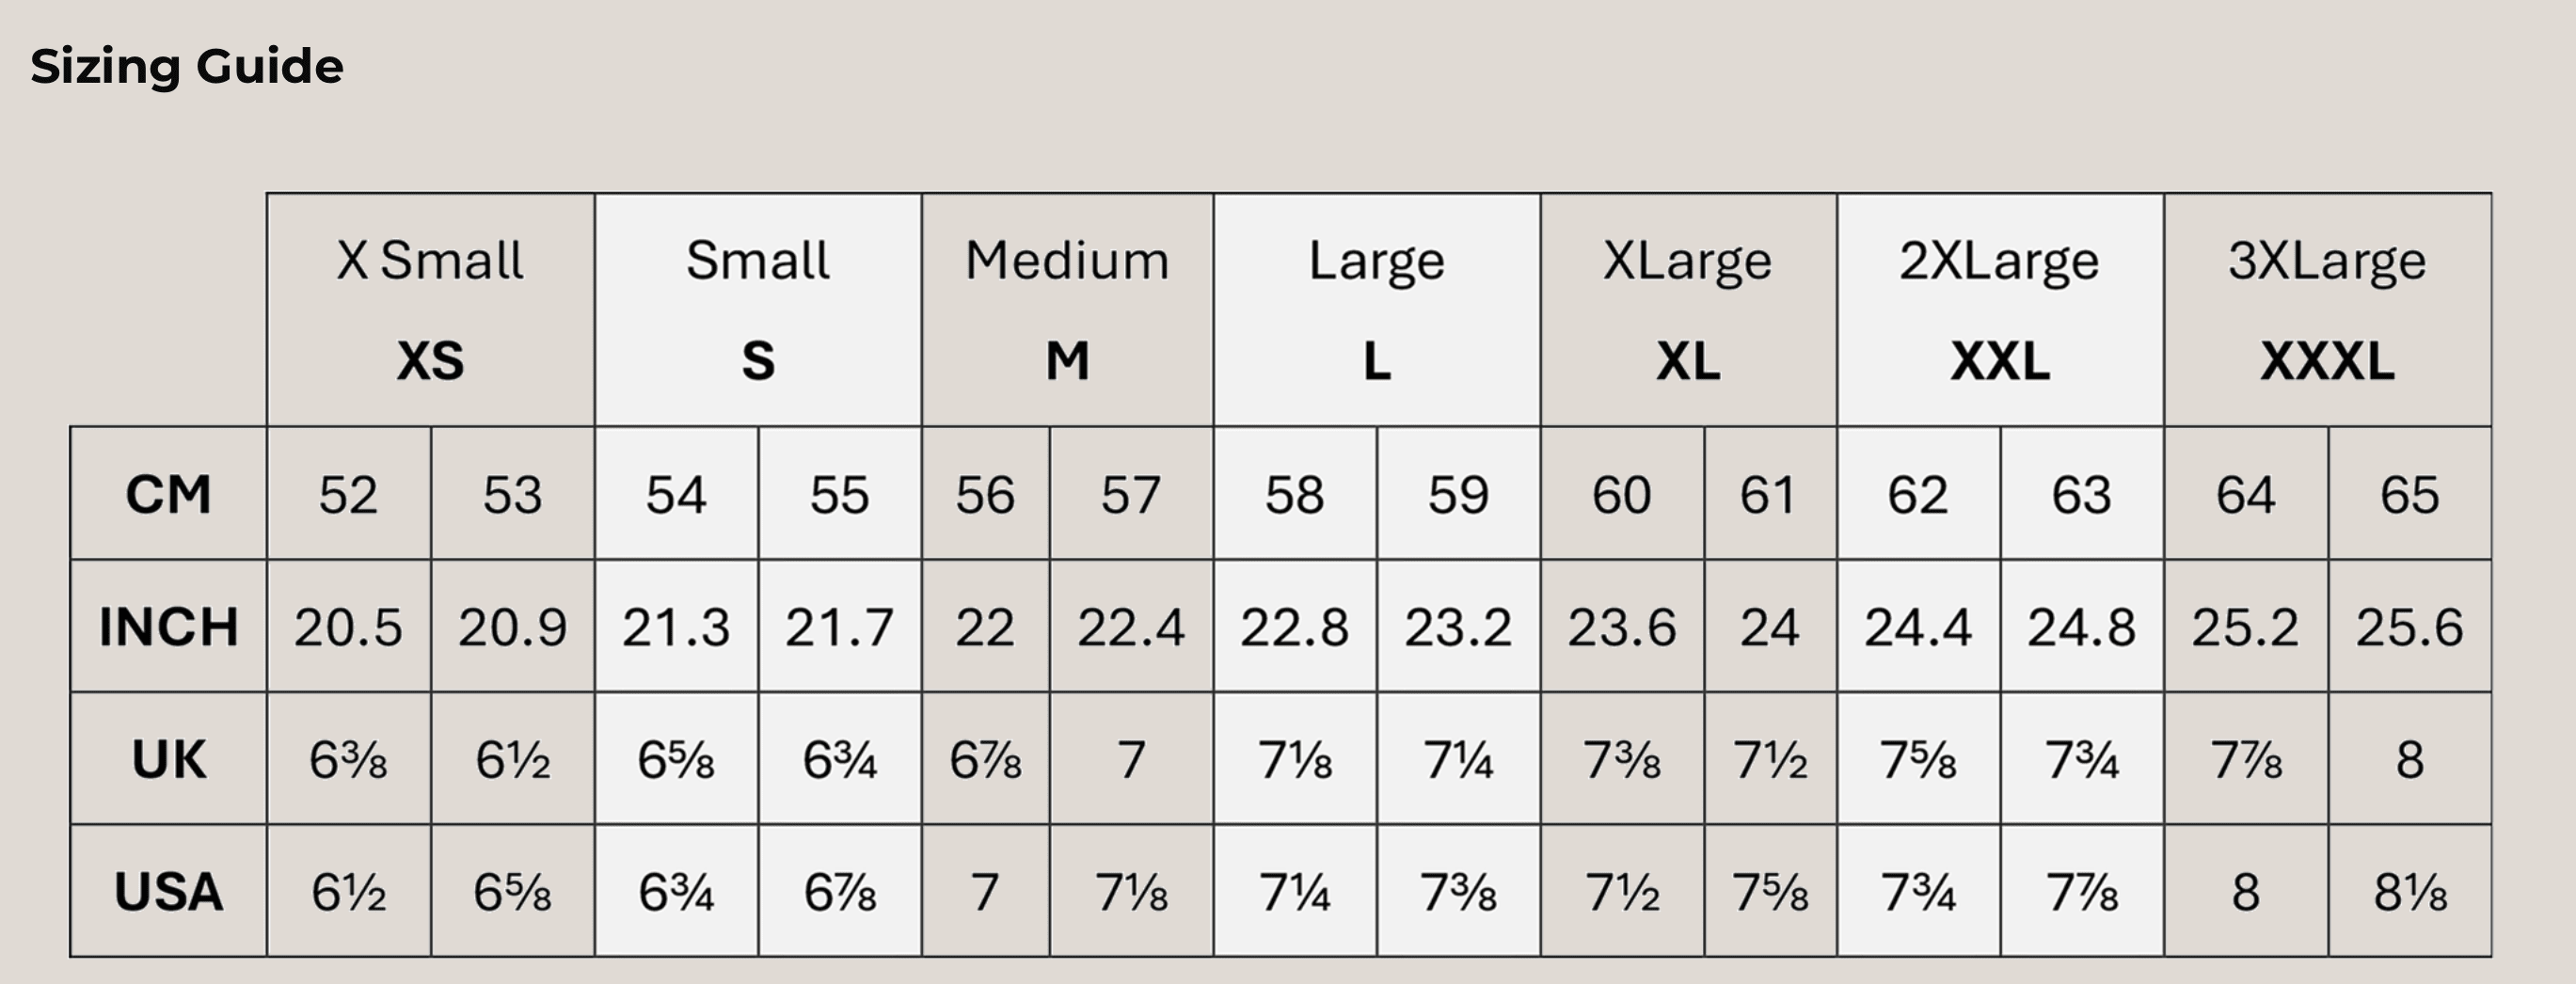Select the 22.4 inch cell

pyautogui.click(x=1131, y=627)
